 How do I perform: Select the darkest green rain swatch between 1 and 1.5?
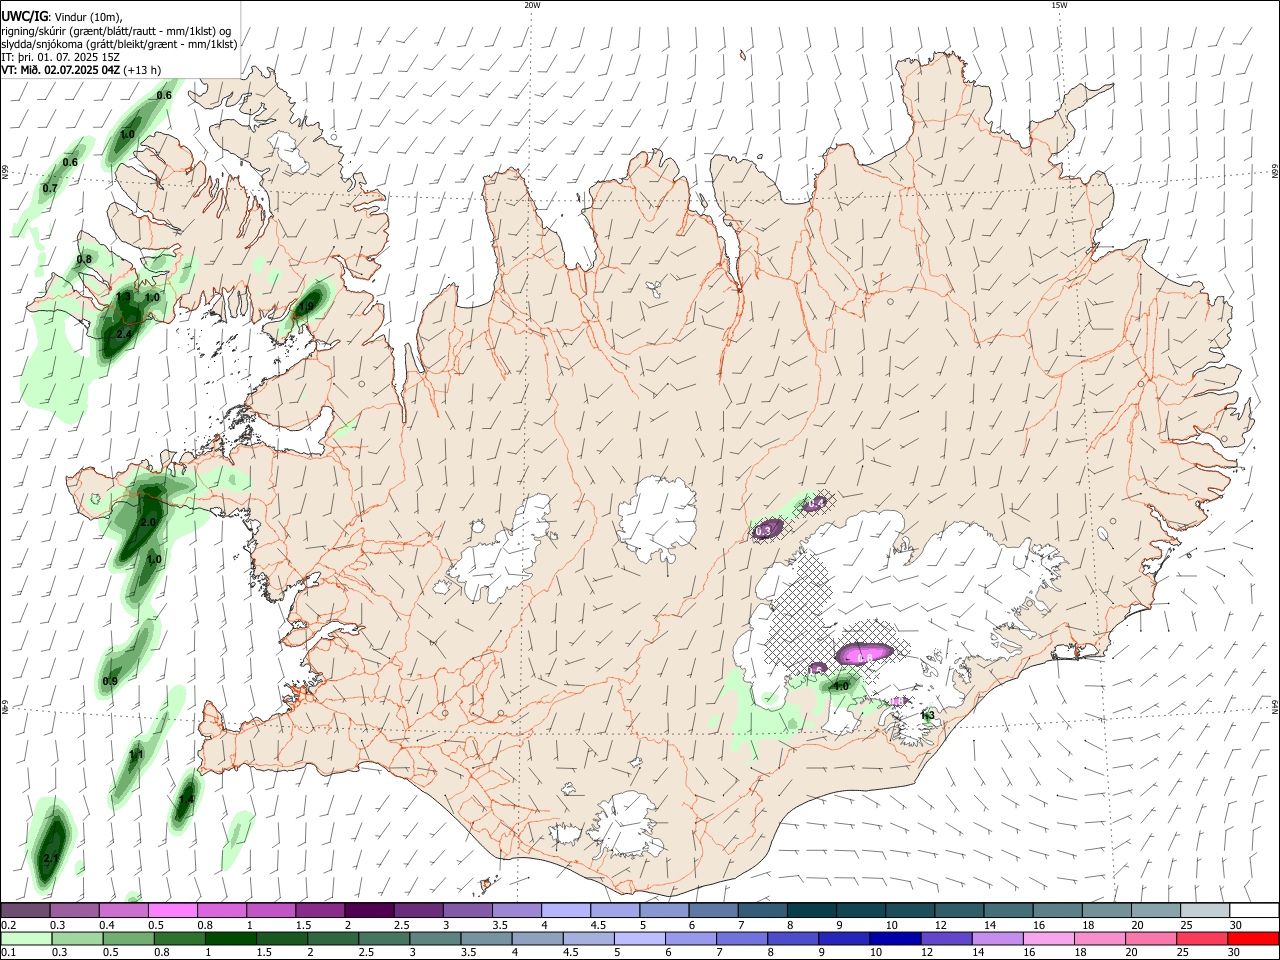tap(231, 938)
